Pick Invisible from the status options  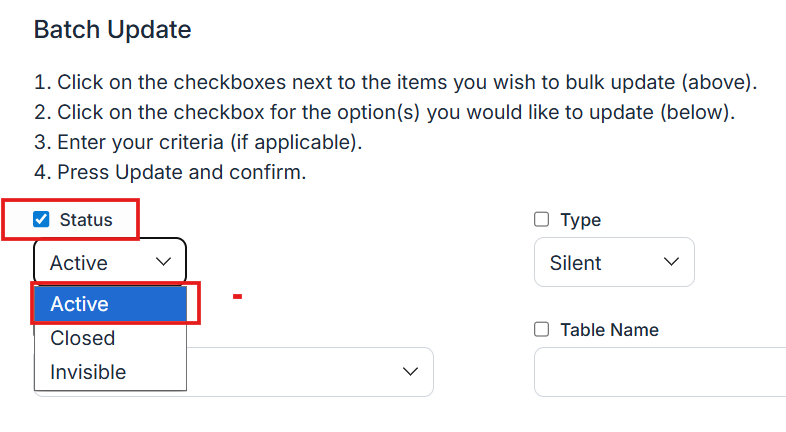88,372
